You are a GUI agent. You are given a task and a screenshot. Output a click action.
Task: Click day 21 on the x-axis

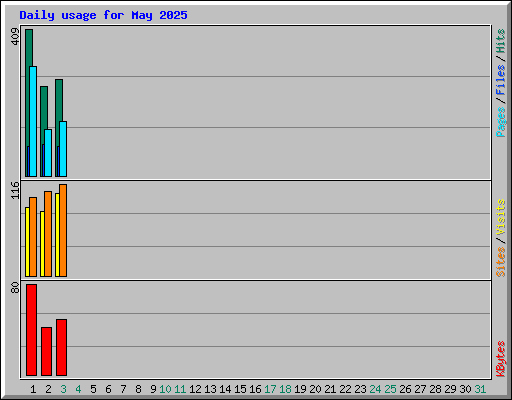click(x=330, y=389)
